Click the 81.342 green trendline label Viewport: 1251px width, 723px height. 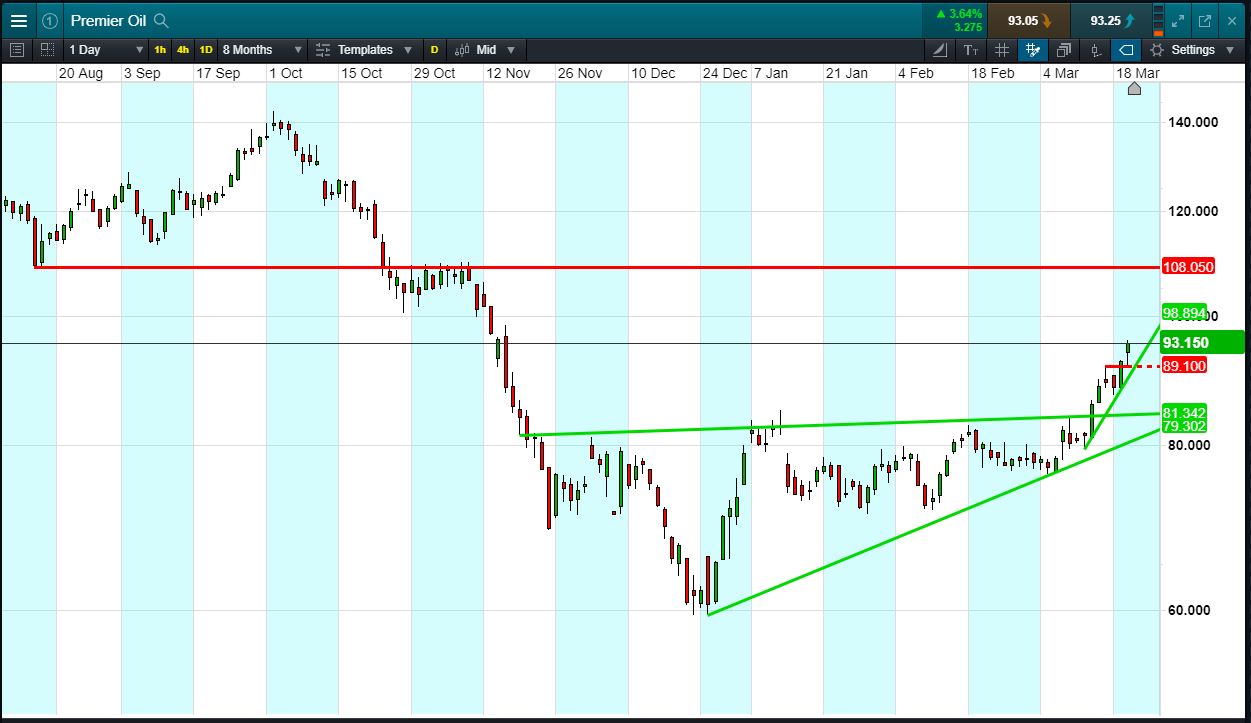1185,413
